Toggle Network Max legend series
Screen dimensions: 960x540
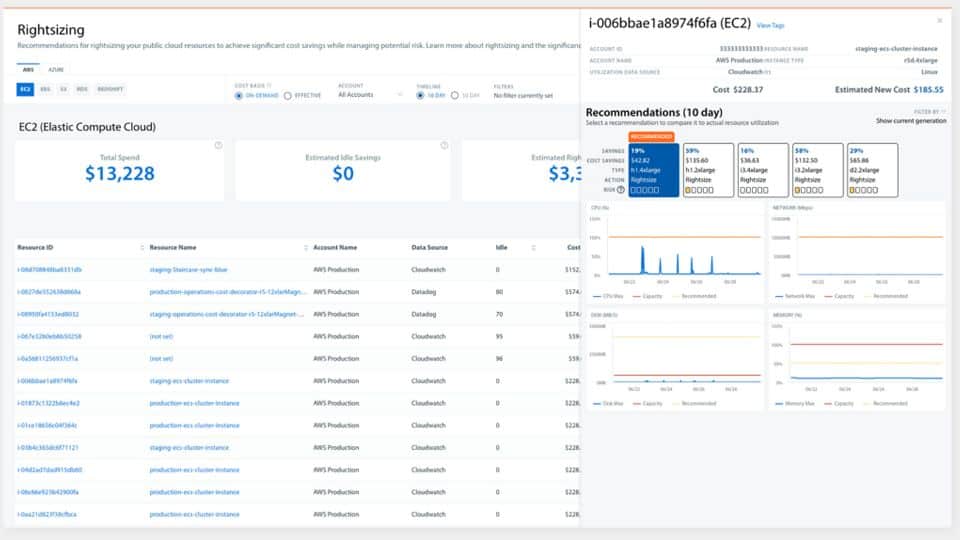pyautogui.click(x=795, y=296)
